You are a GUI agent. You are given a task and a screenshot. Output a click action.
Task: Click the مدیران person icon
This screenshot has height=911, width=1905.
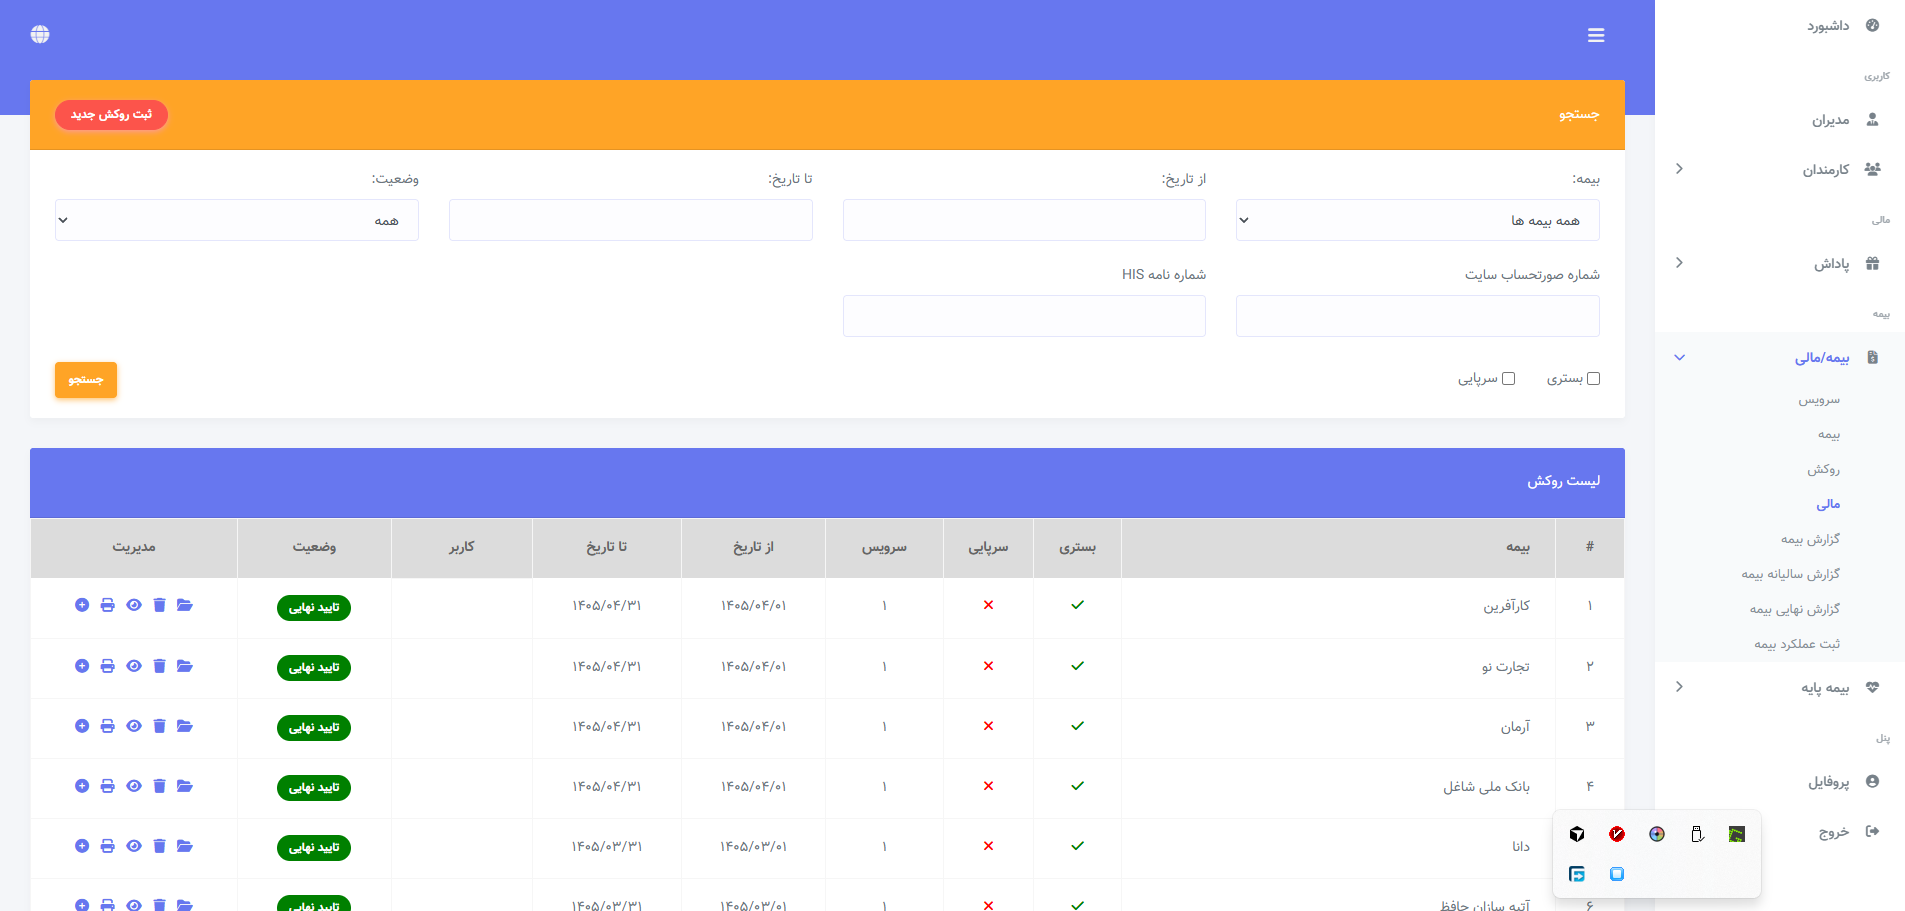point(1873,120)
